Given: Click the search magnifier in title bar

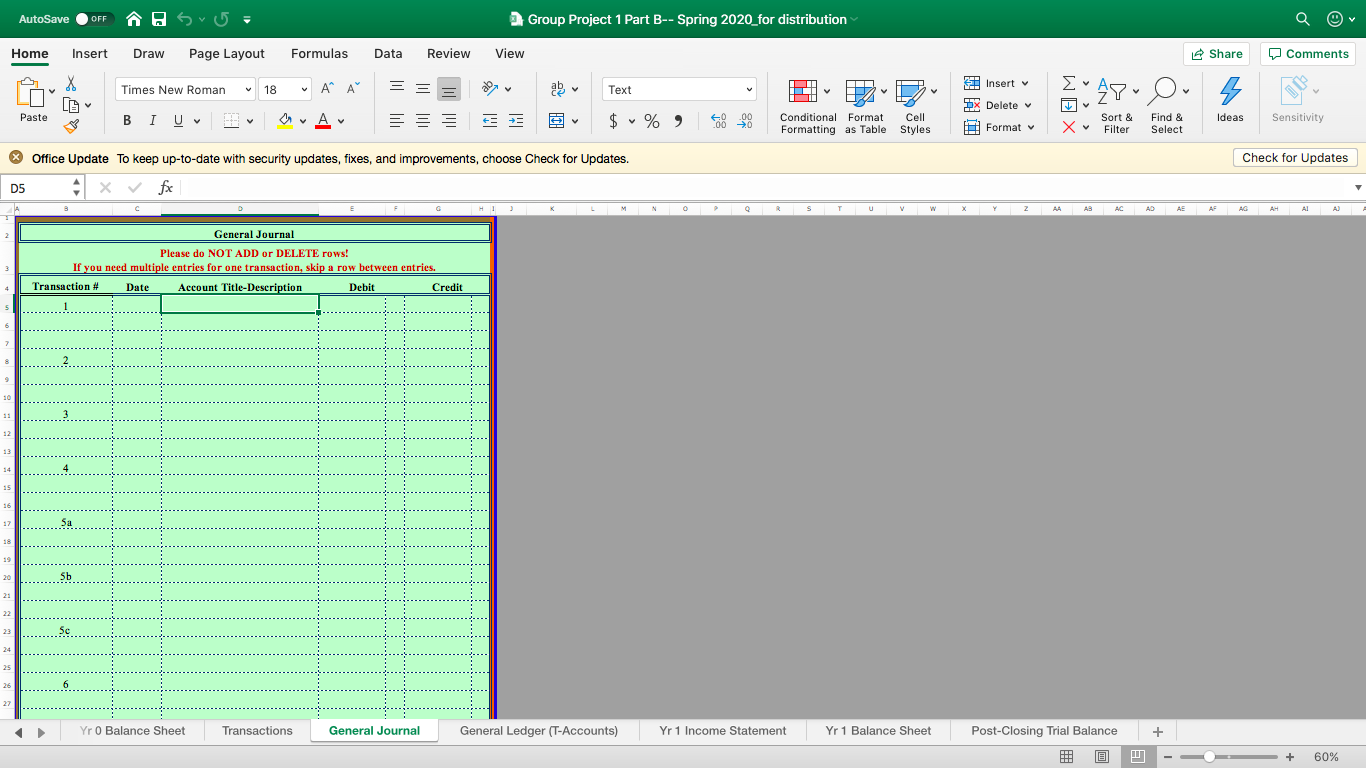Looking at the screenshot, I should pos(1302,19).
